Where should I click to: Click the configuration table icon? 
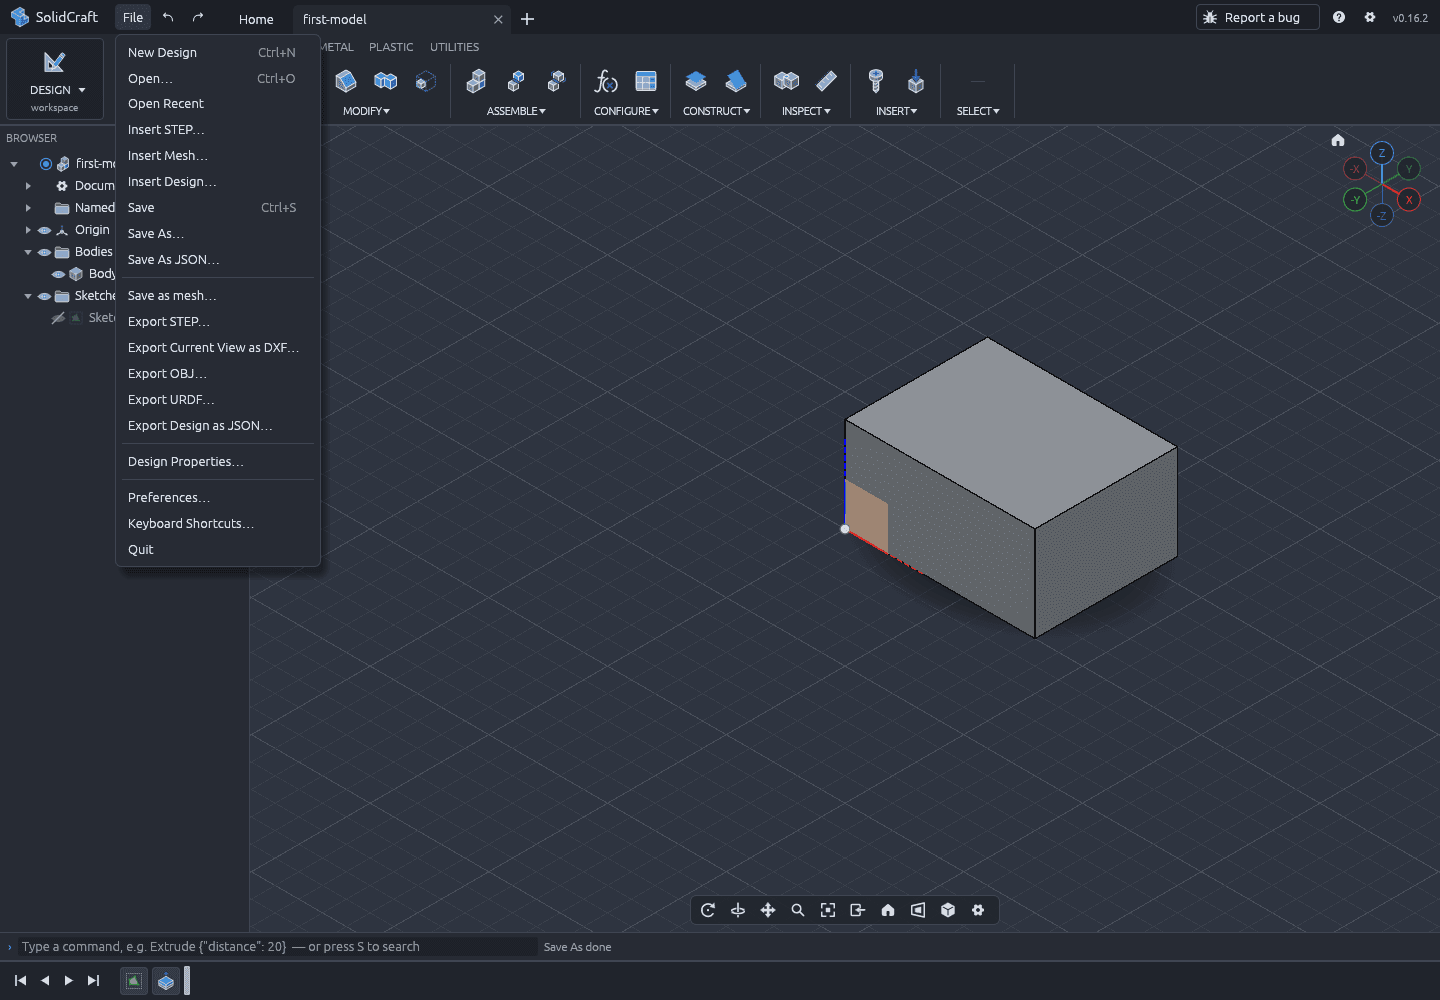(646, 81)
